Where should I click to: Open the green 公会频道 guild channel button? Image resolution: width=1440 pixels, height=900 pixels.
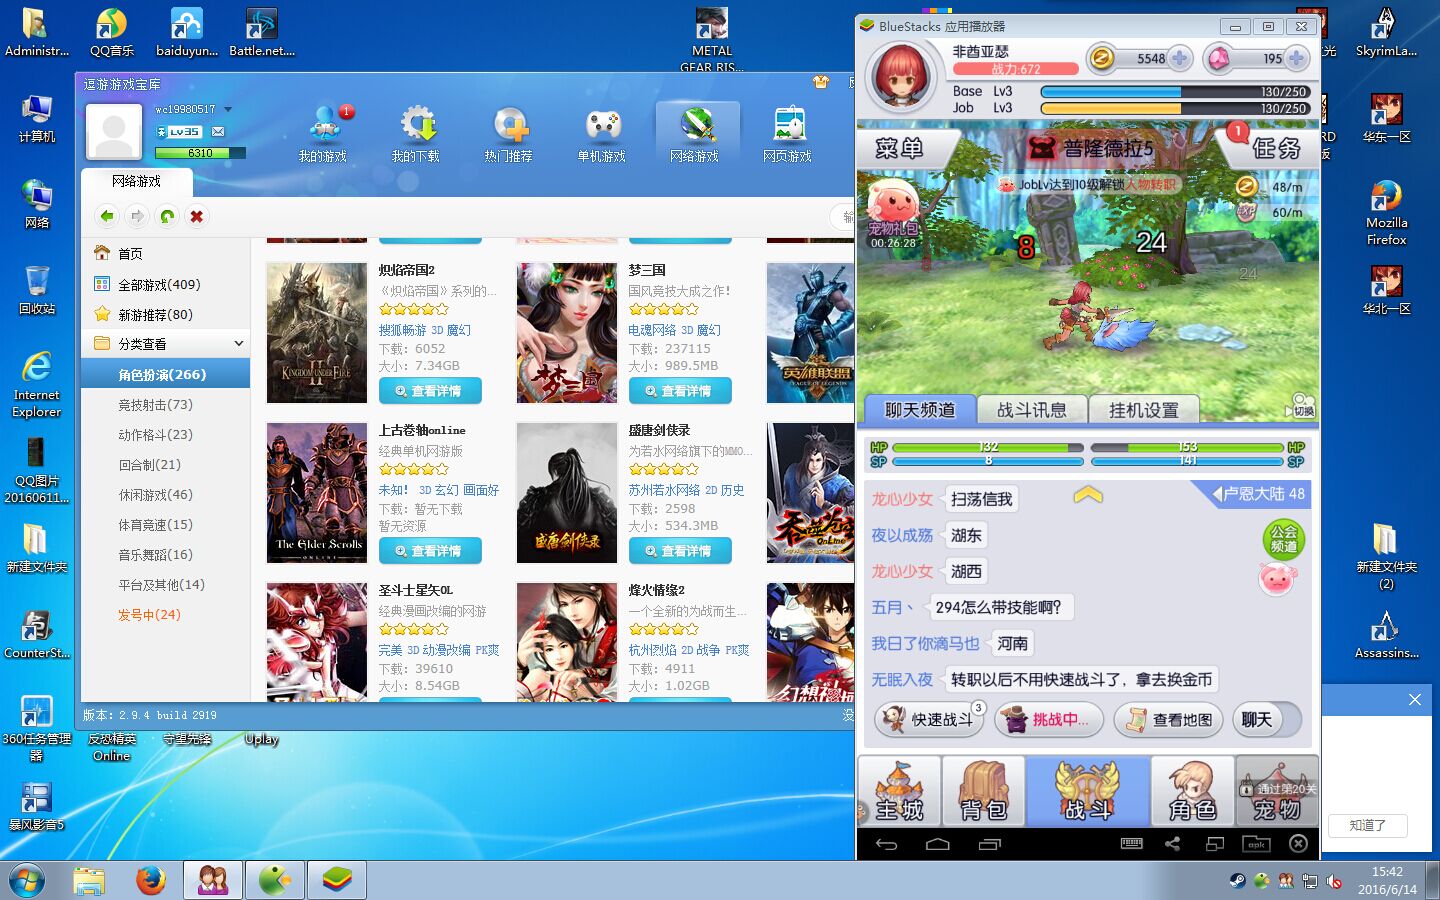[x=1283, y=539]
